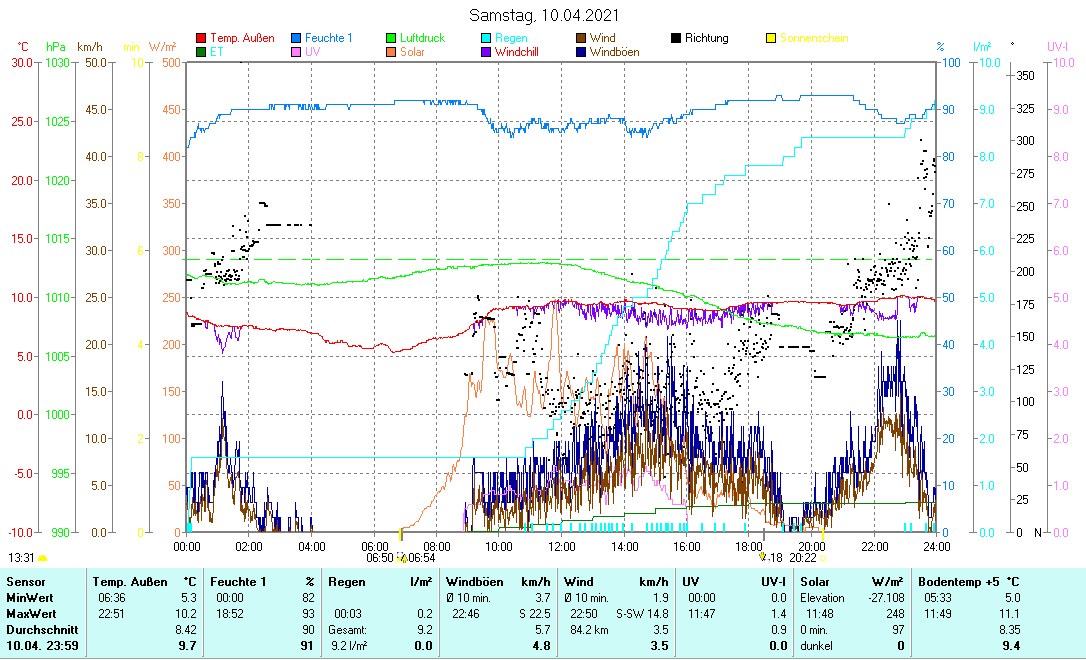Viewport: 1086px width, 660px height.
Task: Click the dark blue Windböen legend square
Action: (581, 52)
